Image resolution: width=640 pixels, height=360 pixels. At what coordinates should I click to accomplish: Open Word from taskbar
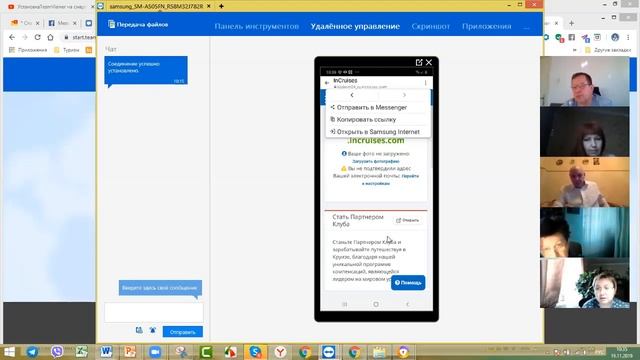pyautogui.click(x=106, y=351)
